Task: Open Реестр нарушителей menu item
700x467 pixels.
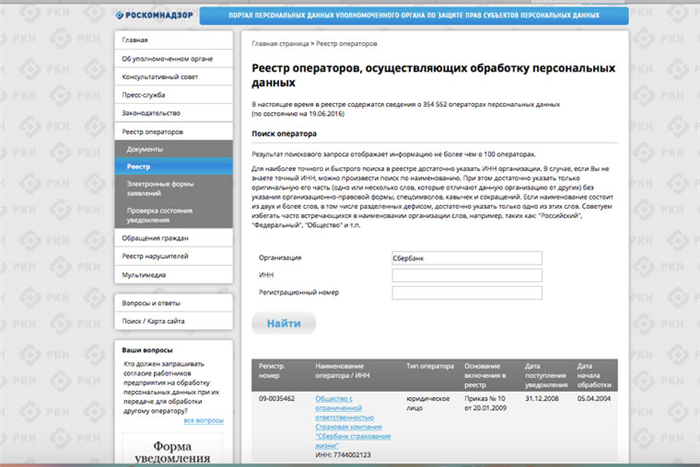Action: point(174,256)
